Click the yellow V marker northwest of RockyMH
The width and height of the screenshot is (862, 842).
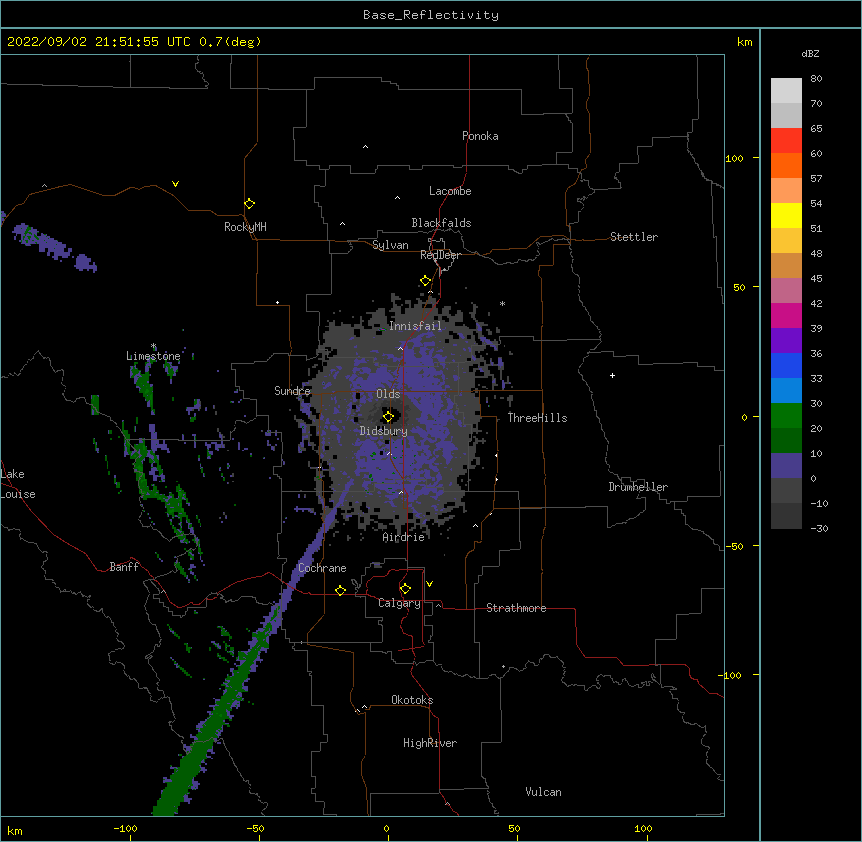tap(175, 184)
